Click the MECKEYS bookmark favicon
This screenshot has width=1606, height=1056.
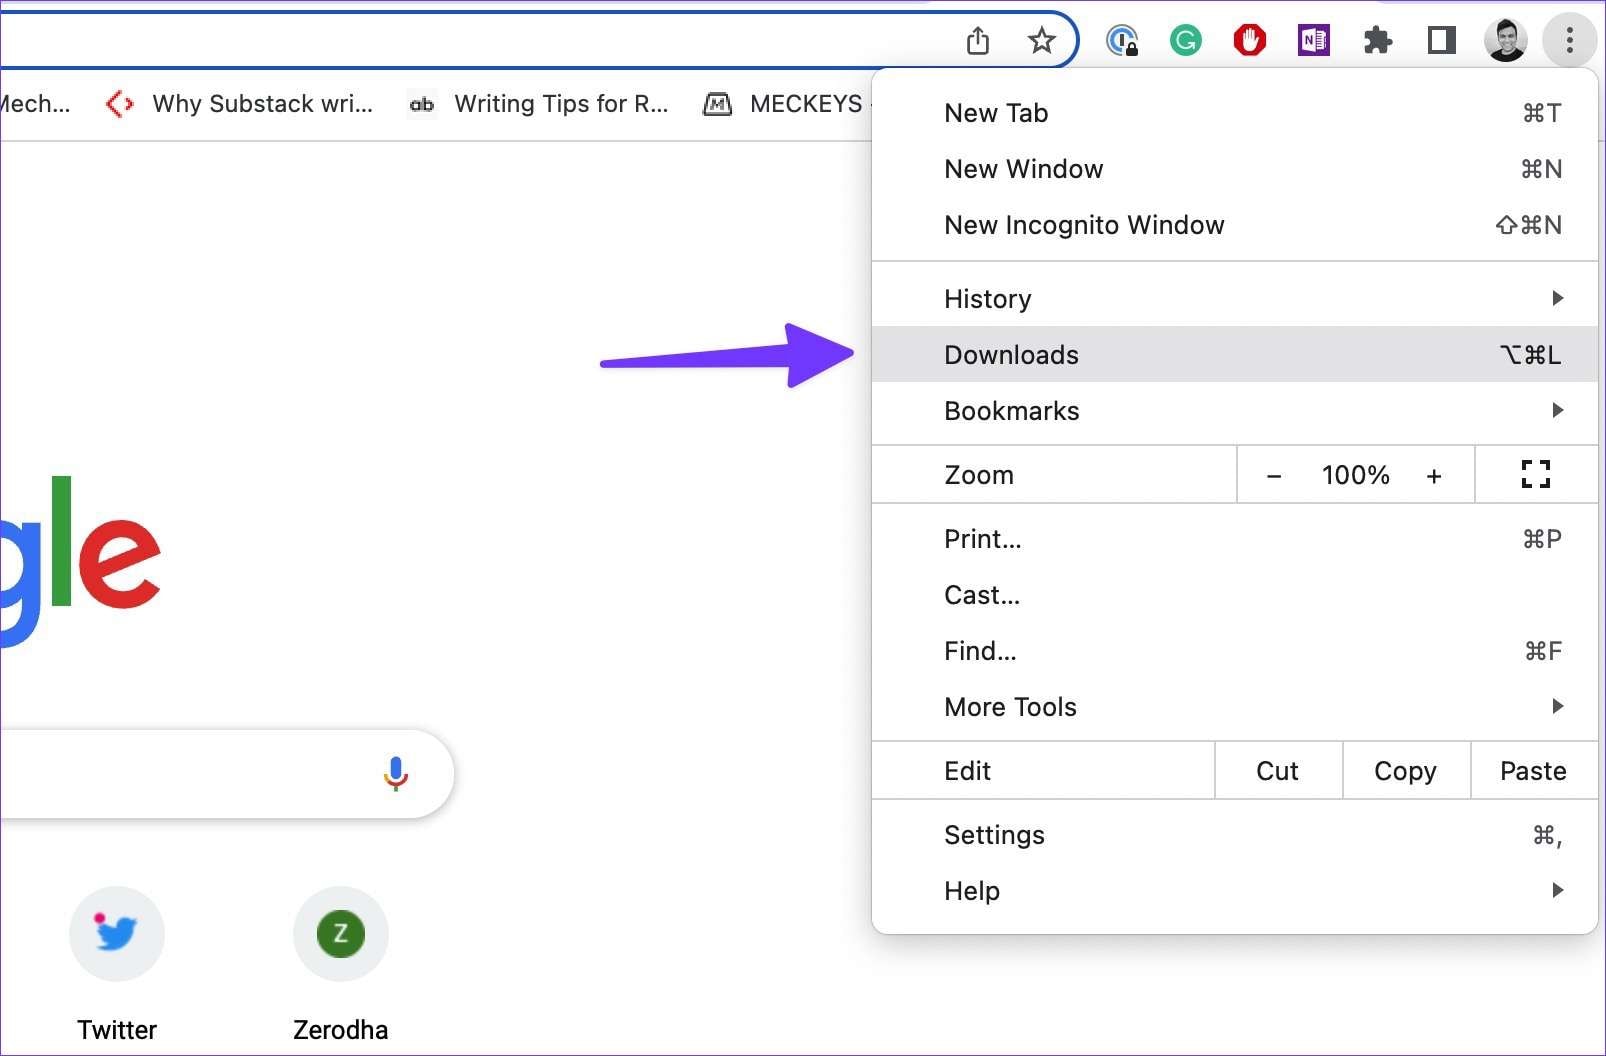click(718, 104)
